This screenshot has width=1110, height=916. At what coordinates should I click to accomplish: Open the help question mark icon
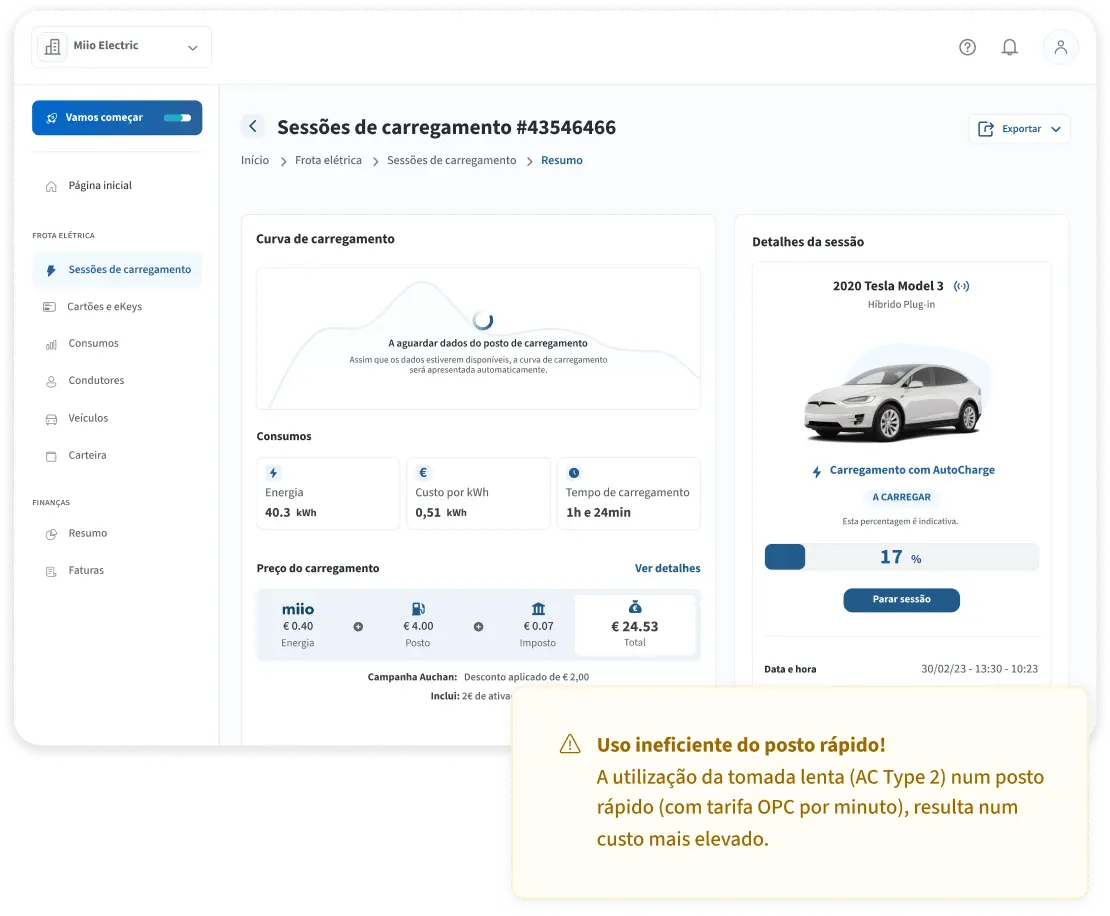967,47
